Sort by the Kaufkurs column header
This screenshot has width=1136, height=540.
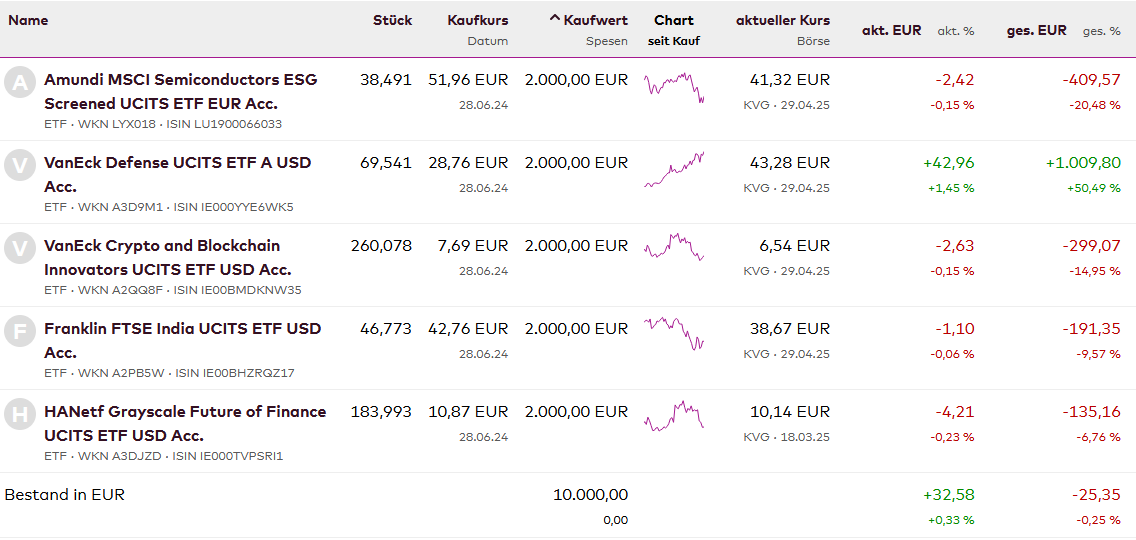point(478,20)
